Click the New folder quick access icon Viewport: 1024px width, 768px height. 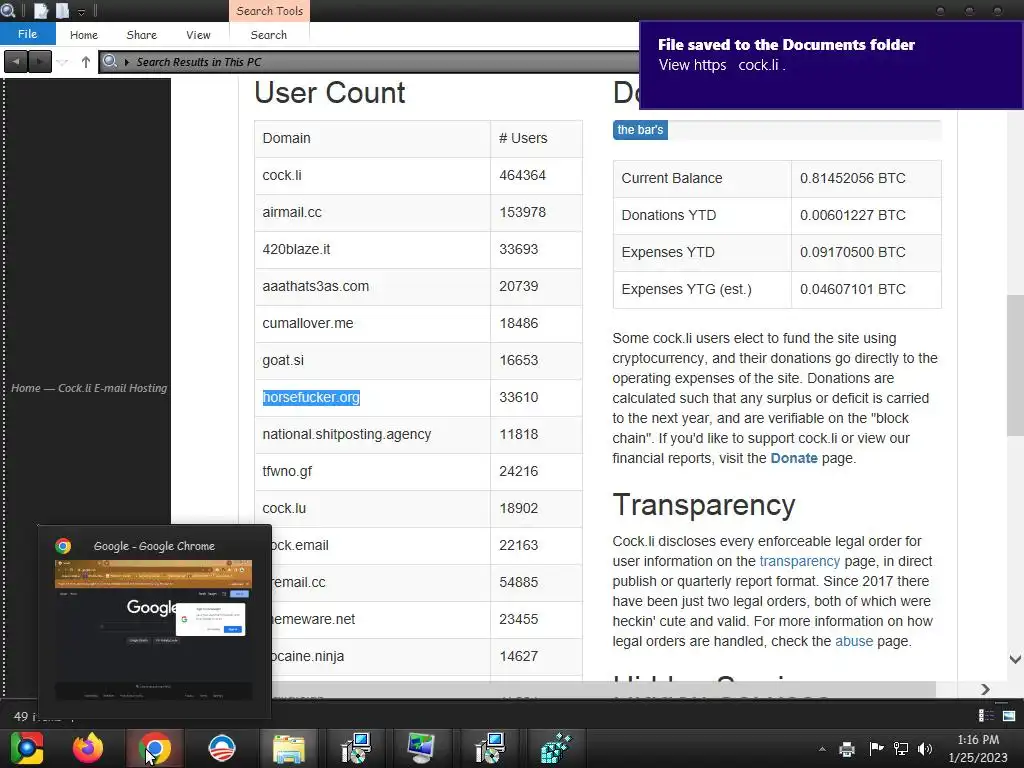click(62, 10)
